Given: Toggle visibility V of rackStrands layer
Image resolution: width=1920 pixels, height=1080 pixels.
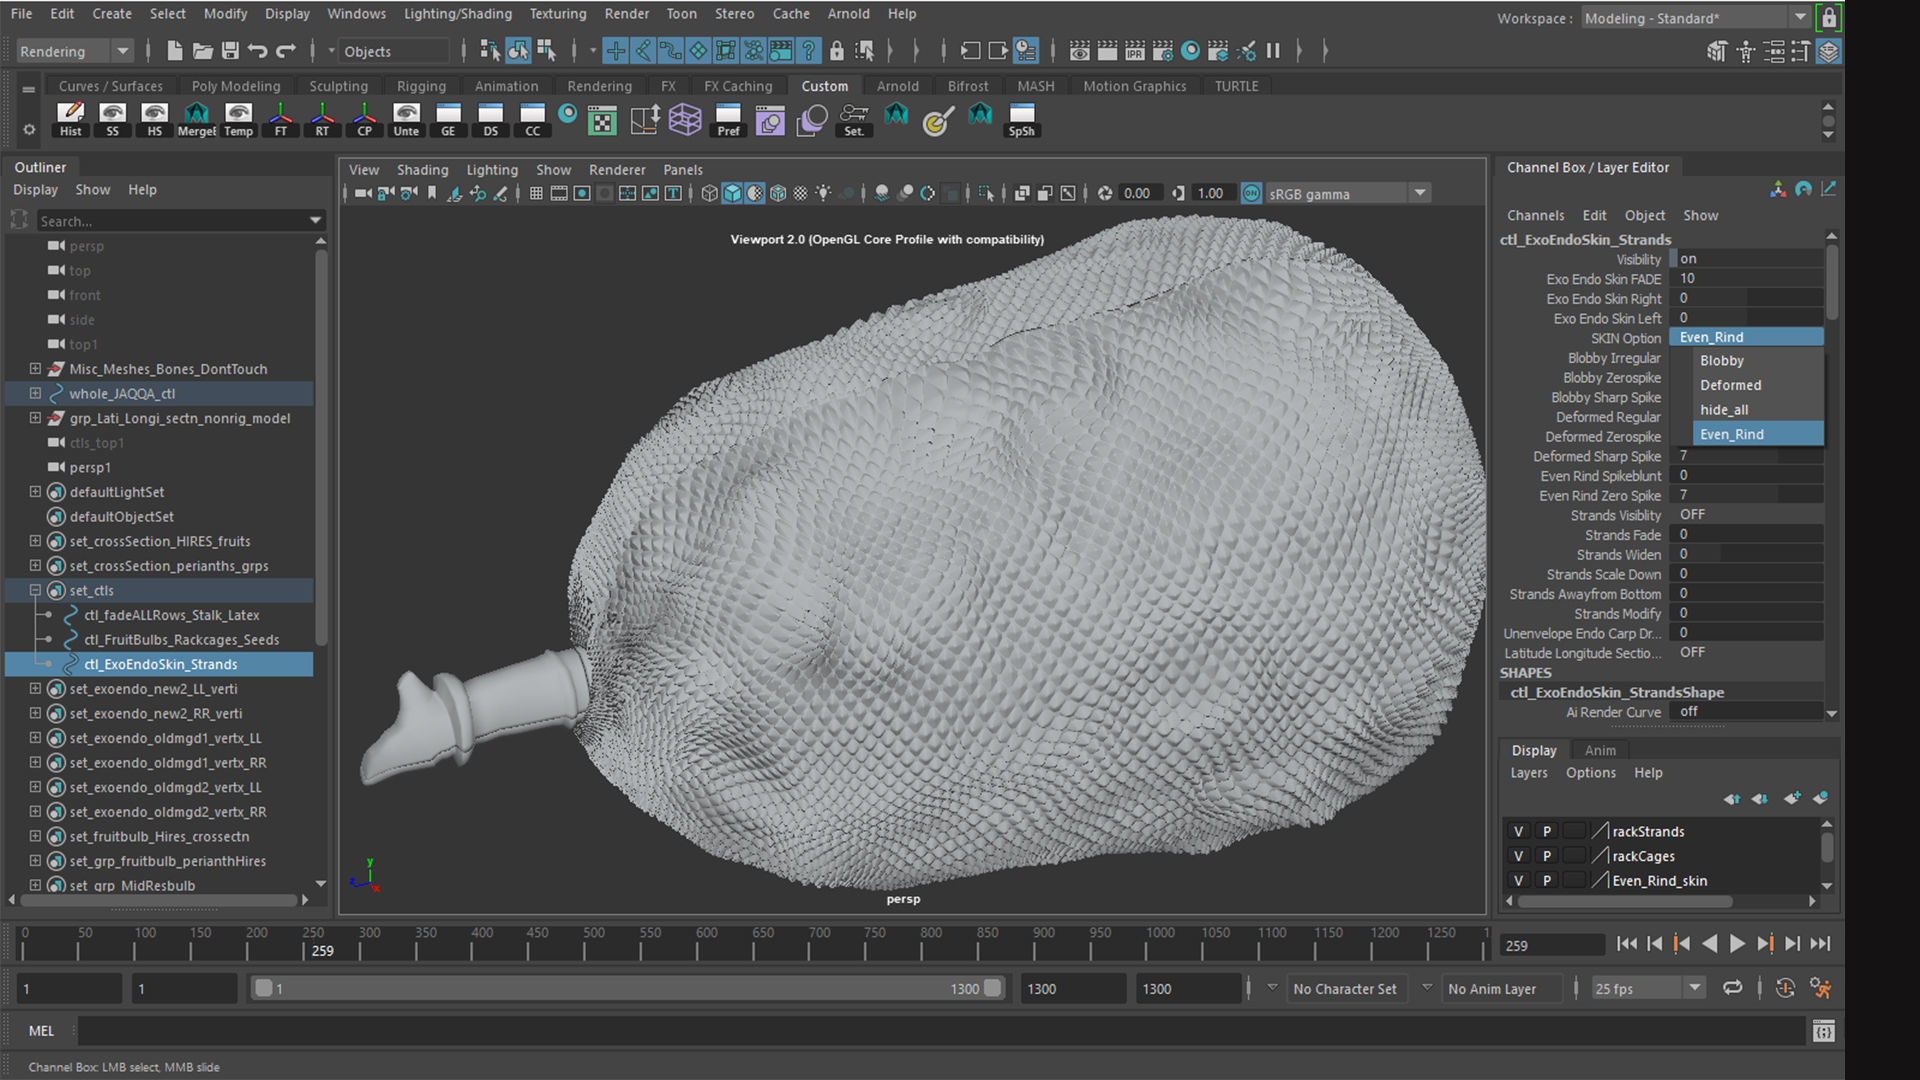Looking at the screenshot, I should pos(1518,831).
